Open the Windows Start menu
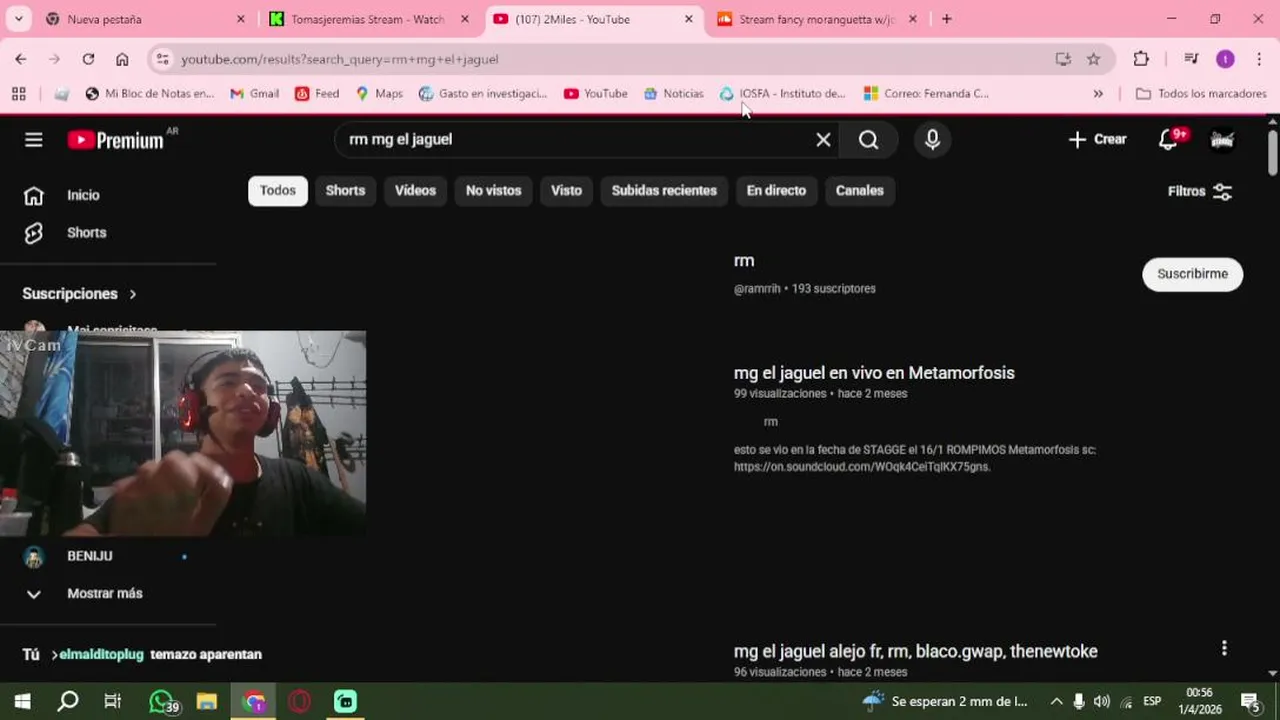 (x=22, y=701)
